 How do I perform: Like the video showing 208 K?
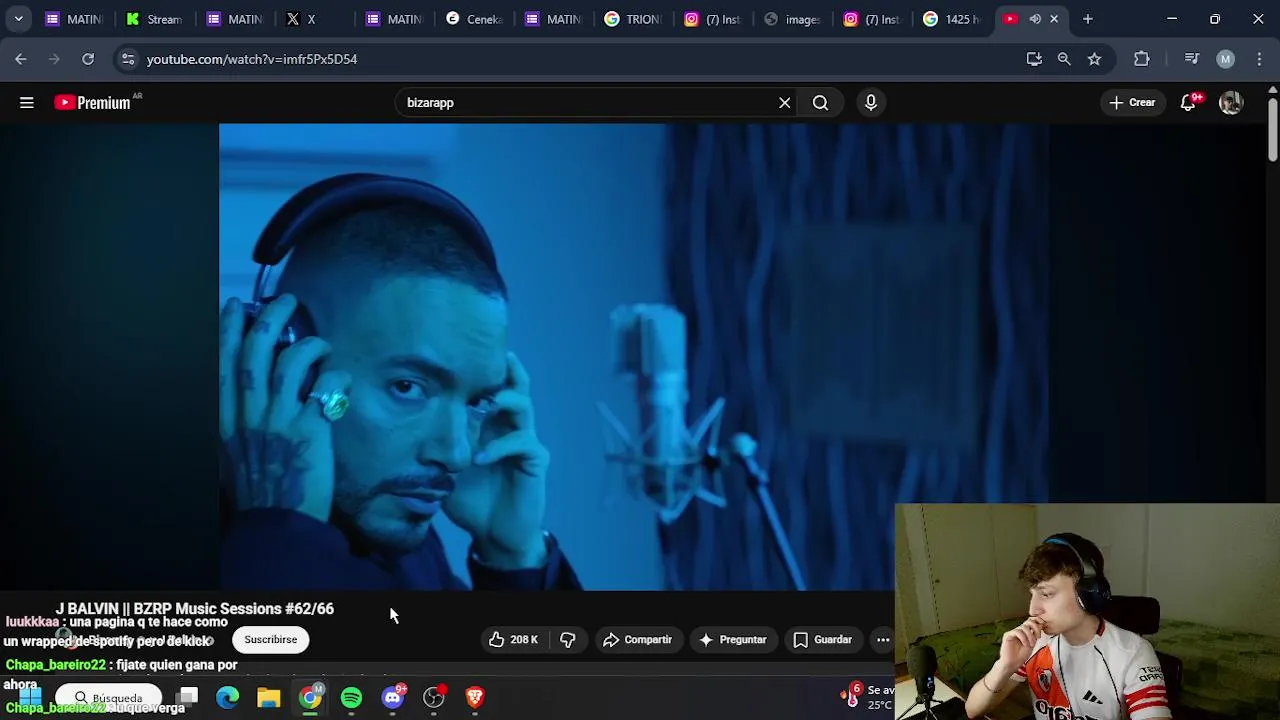click(x=514, y=639)
